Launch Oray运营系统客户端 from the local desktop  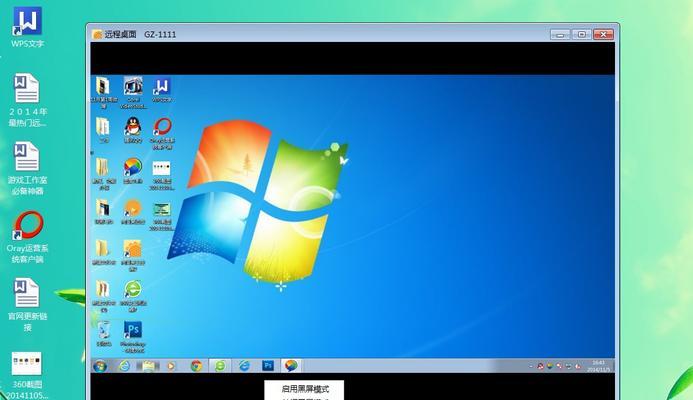click(27, 237)
